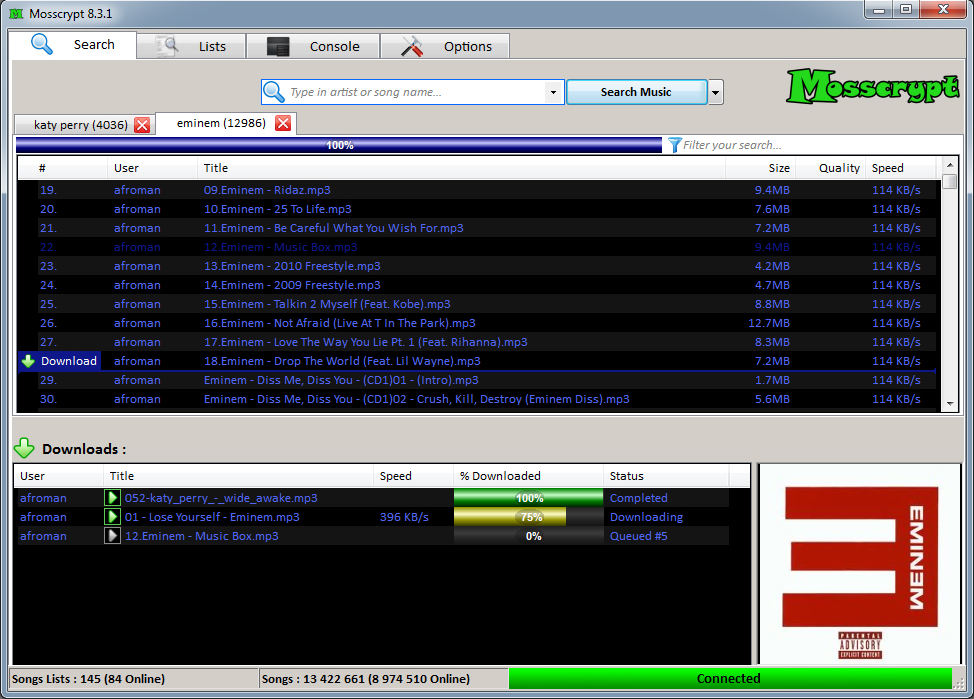Click the Queued #5 status
The image size is (974, 699).
click(x=639, y=536)
